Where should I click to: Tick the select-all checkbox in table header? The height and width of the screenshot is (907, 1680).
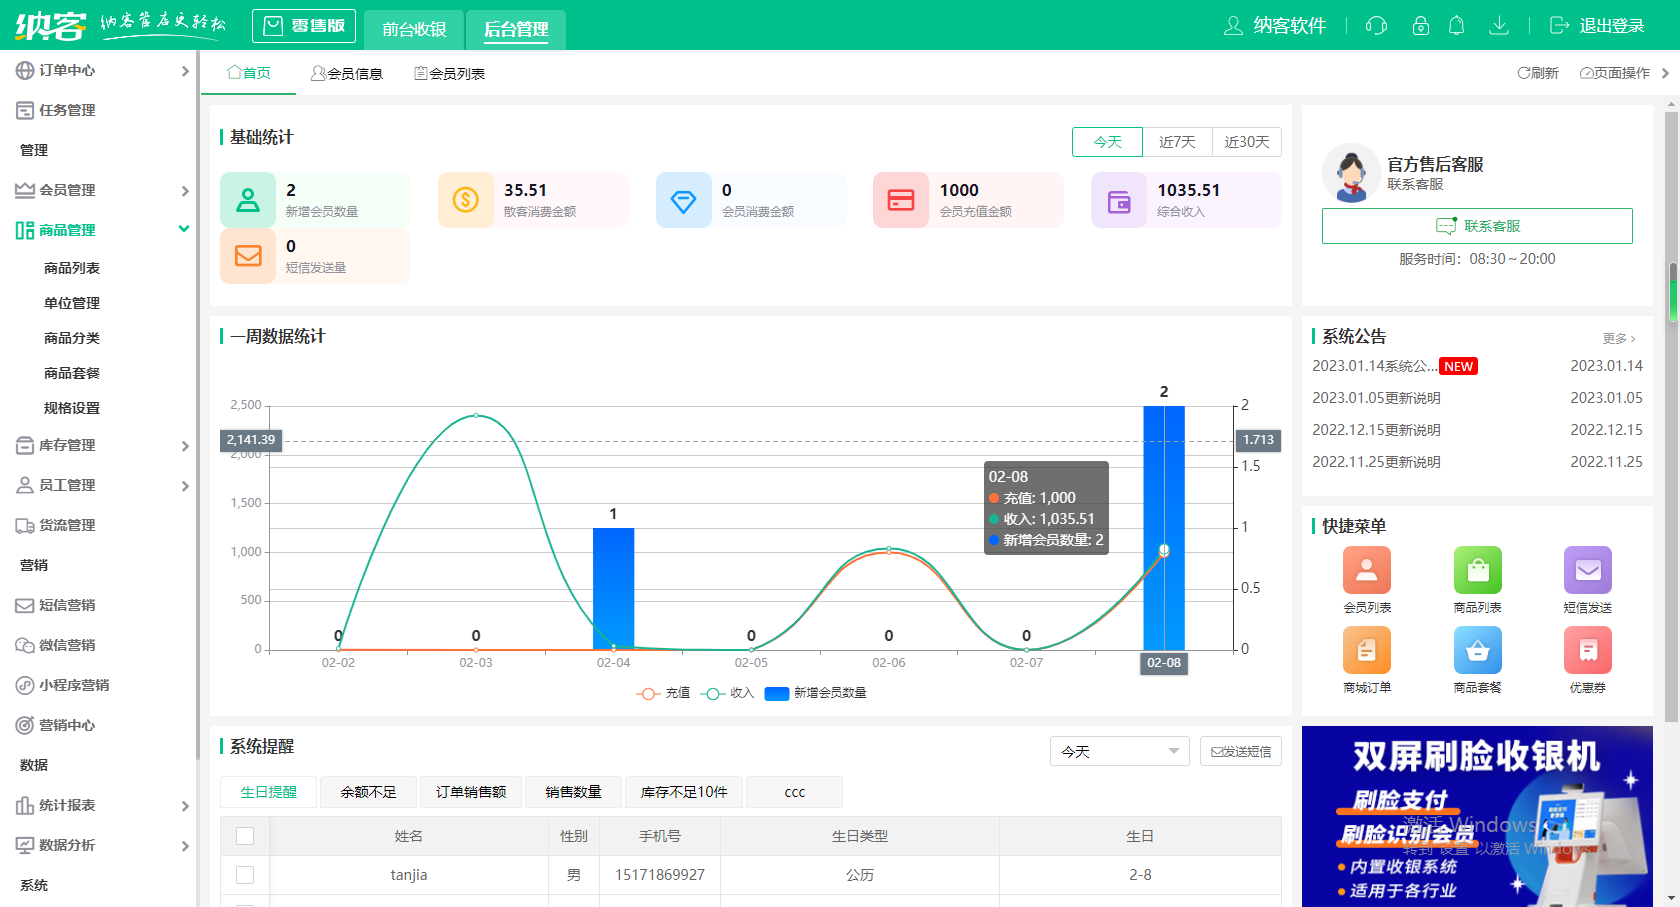pos(245,836)
